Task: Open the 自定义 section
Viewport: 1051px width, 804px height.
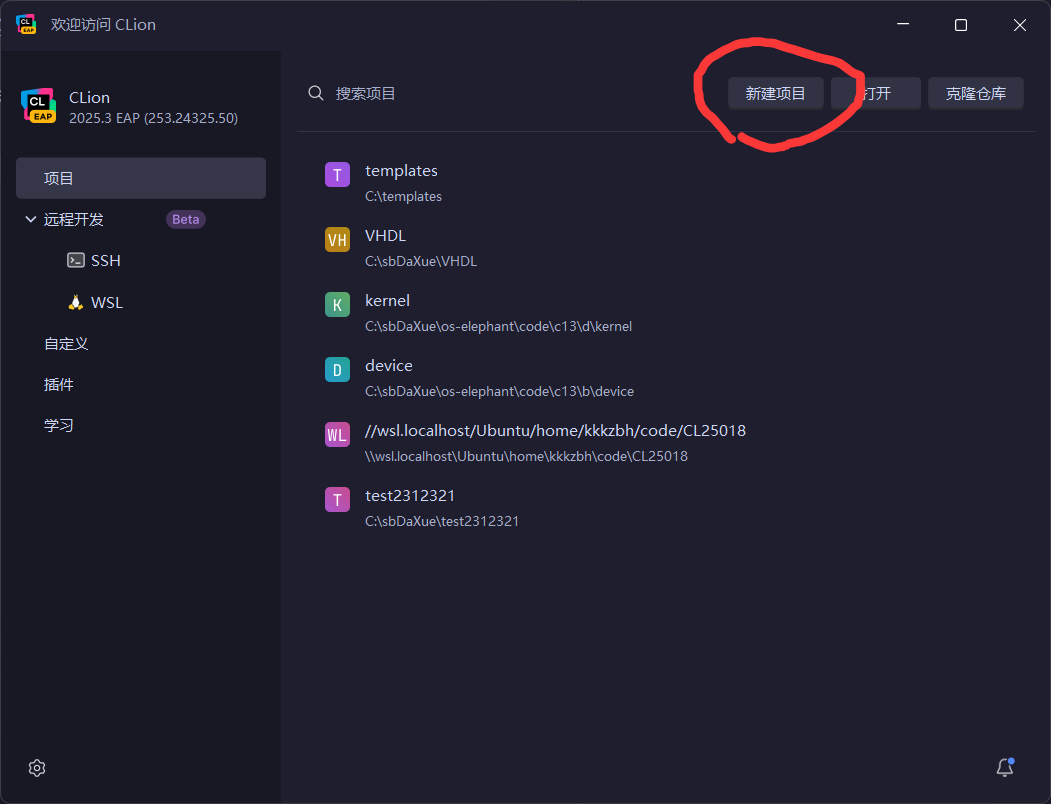Action: (66, 343)
